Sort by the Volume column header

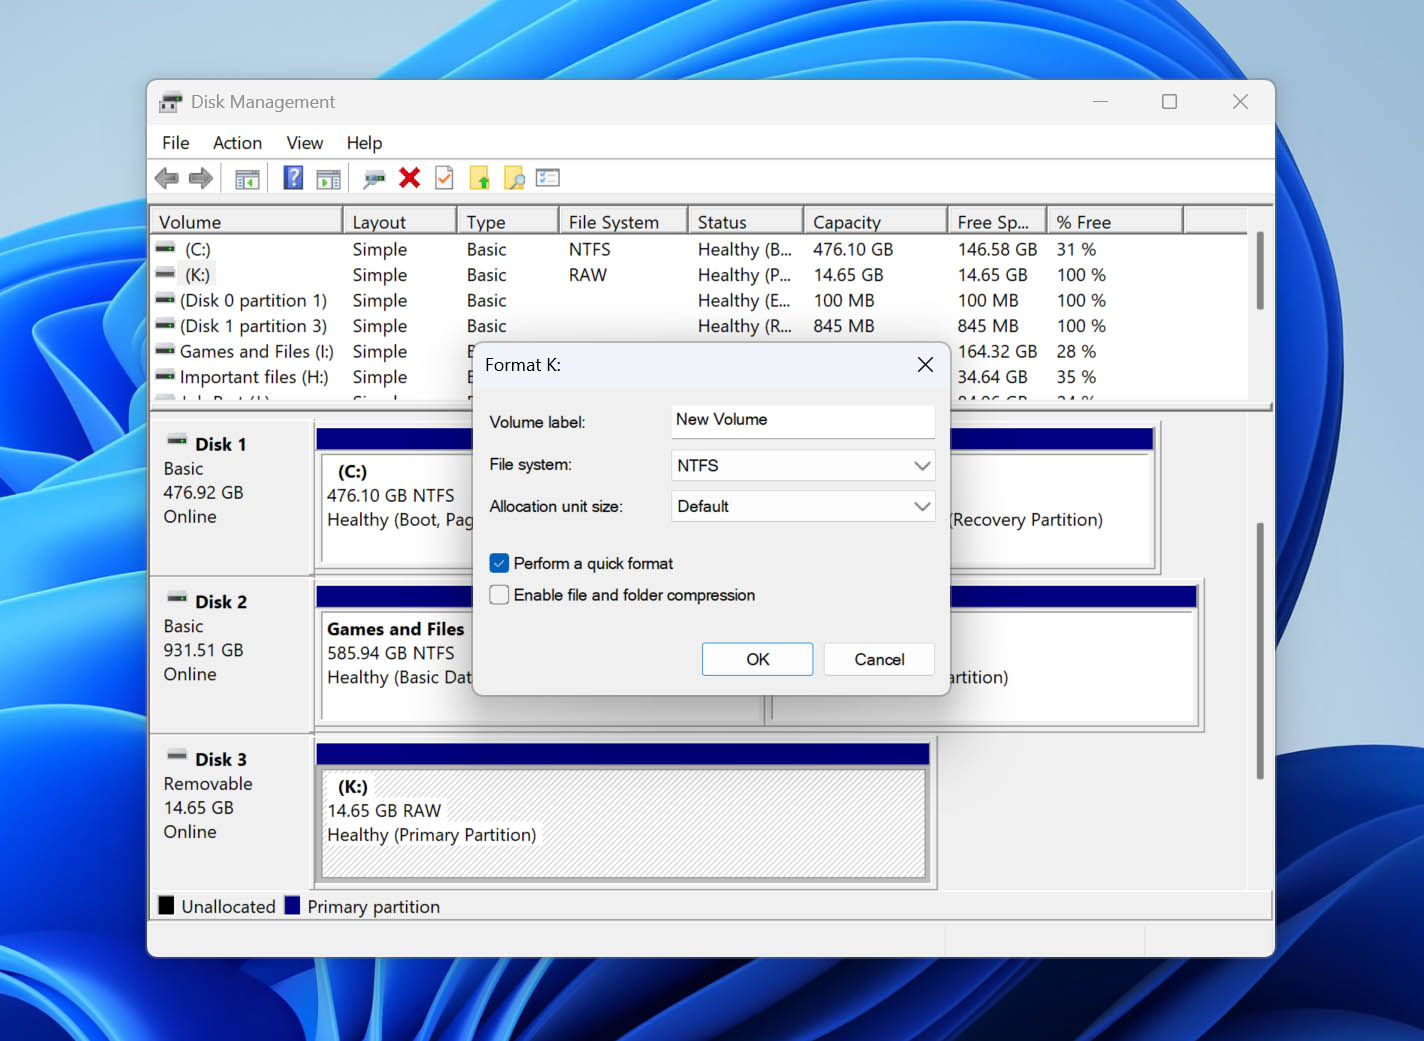pos(246,221)
